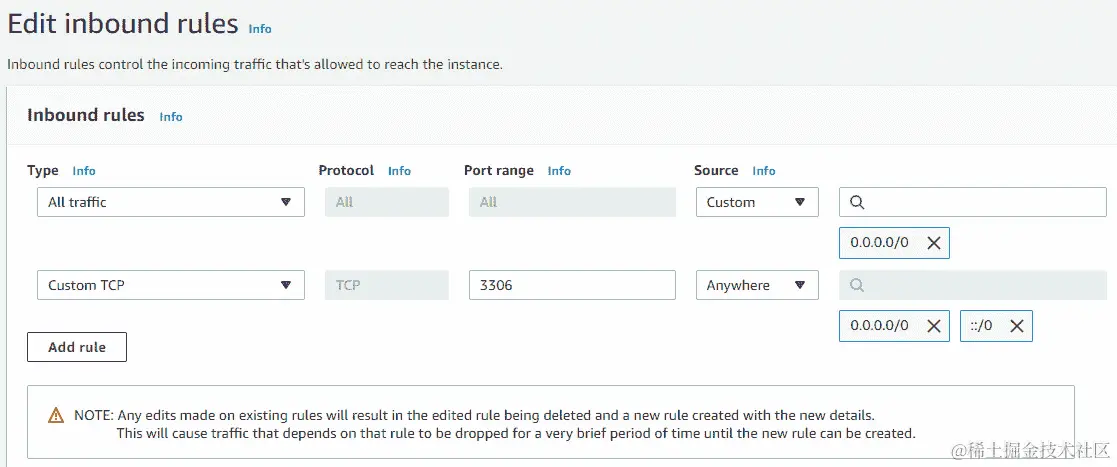The image size is (1117, 467).
Task: Remove 0.0.0.0/0 from All traffic rule
Action: click(933, 243)
